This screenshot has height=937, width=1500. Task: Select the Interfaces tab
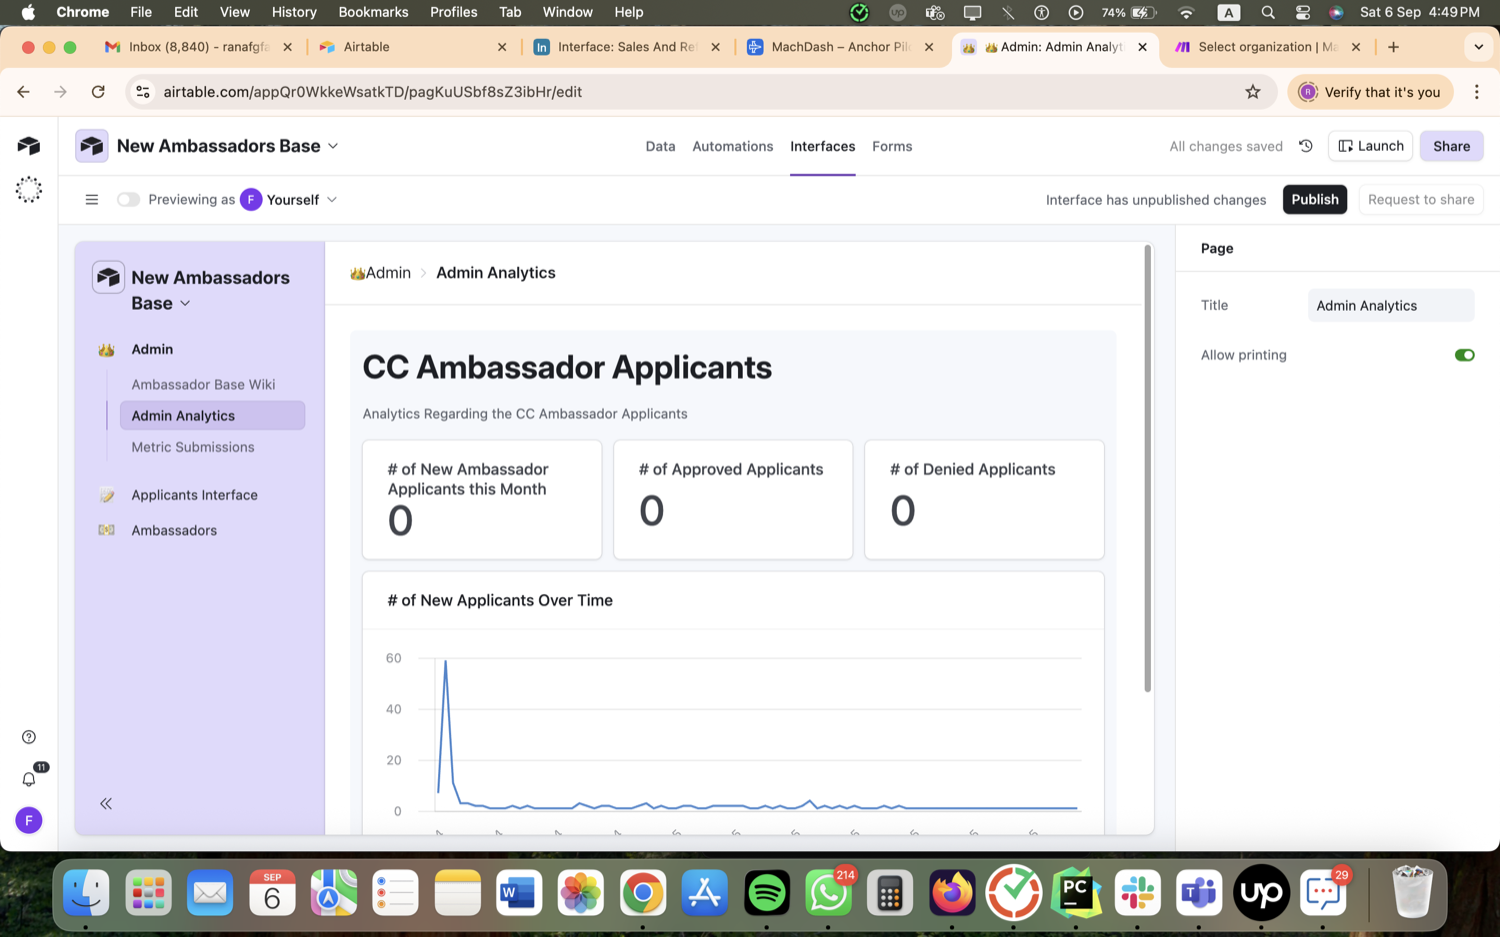click(x=823, y=146)
